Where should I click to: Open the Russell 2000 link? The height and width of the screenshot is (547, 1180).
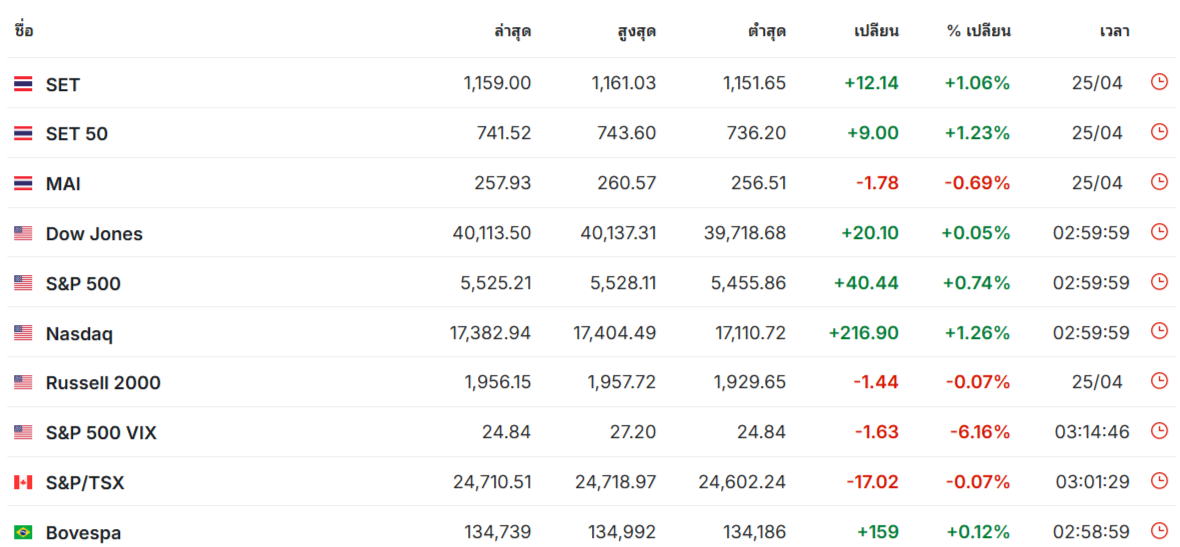[x=103, y=383]
